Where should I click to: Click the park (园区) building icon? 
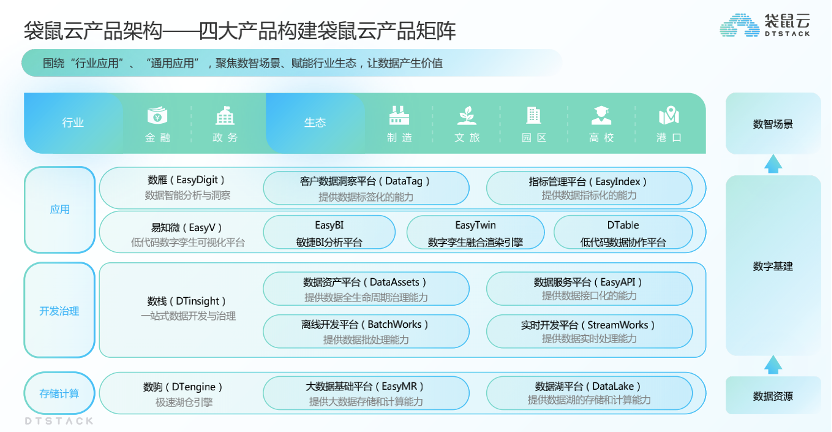533,115
